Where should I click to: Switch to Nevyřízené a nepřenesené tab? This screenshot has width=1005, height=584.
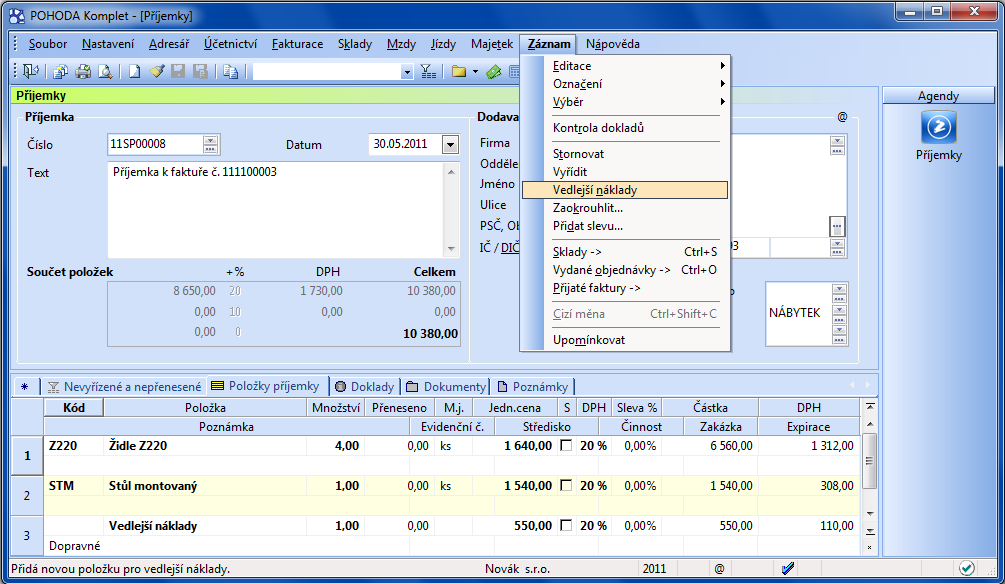coord(124,387)
